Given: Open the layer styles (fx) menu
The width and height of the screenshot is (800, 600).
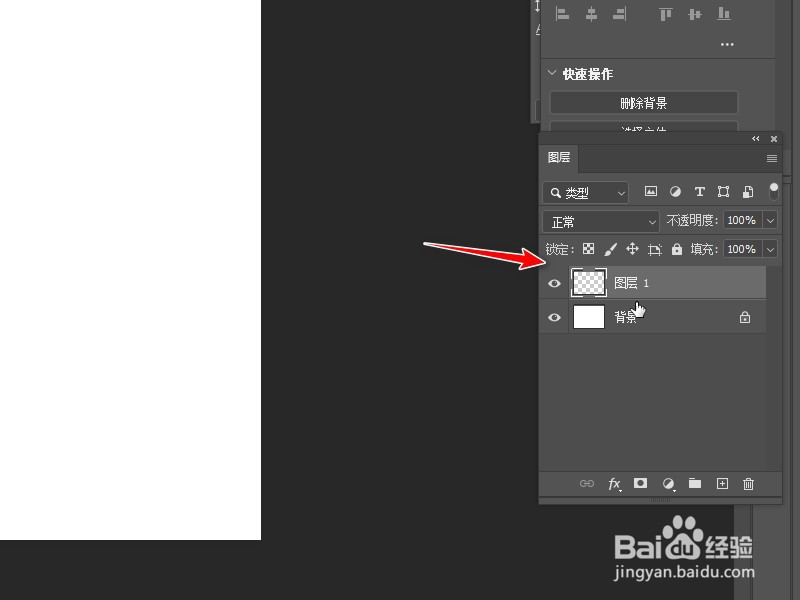Looking at the screenshot, I should (x=614, y=484).
